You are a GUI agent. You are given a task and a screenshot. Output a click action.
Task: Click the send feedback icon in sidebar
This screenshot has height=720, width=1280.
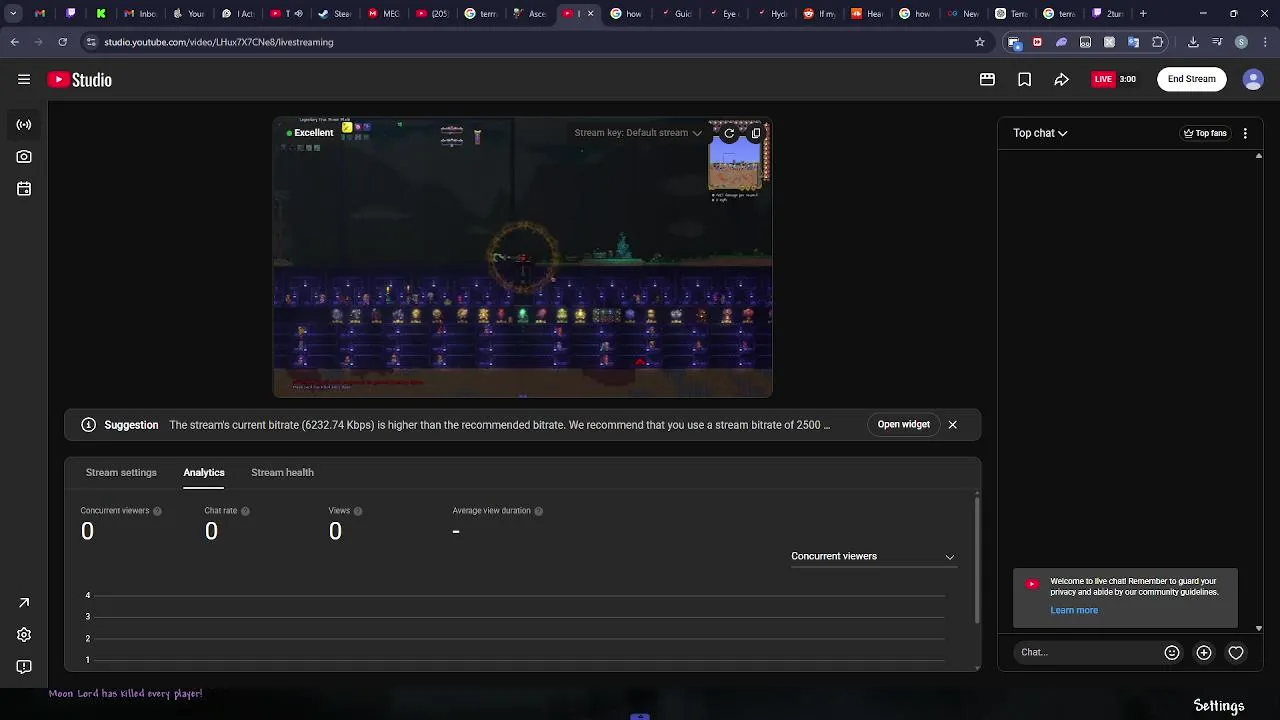click(x=24, y=667)
